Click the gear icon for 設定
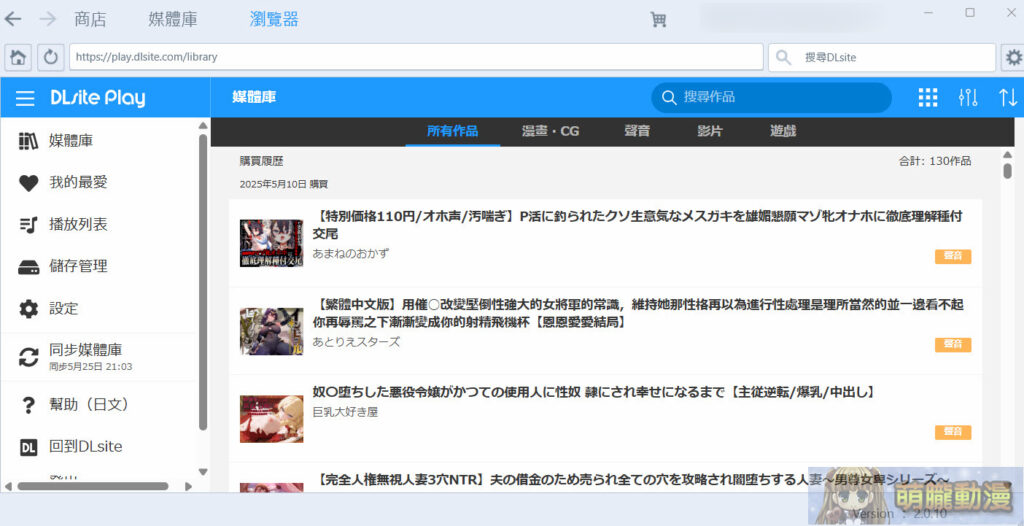1024x526 pixels. (28, 309)
